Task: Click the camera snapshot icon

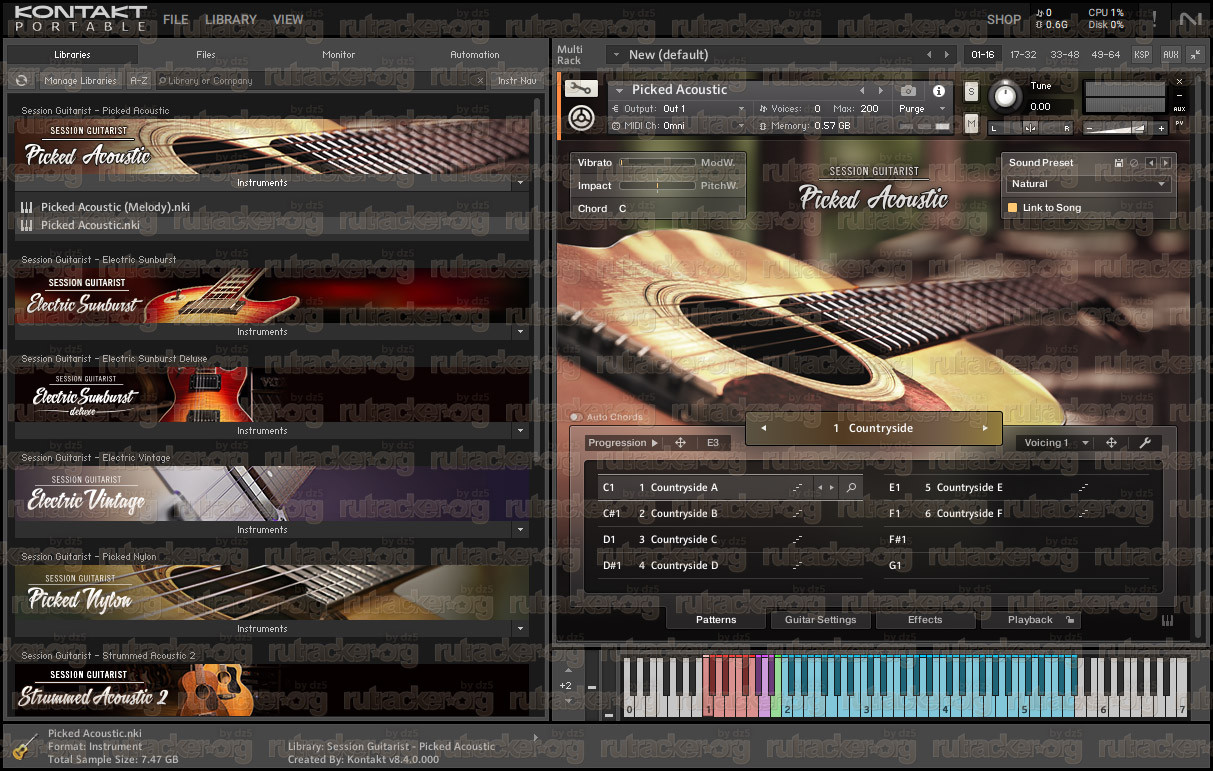Action: click(x=908, y=90)
